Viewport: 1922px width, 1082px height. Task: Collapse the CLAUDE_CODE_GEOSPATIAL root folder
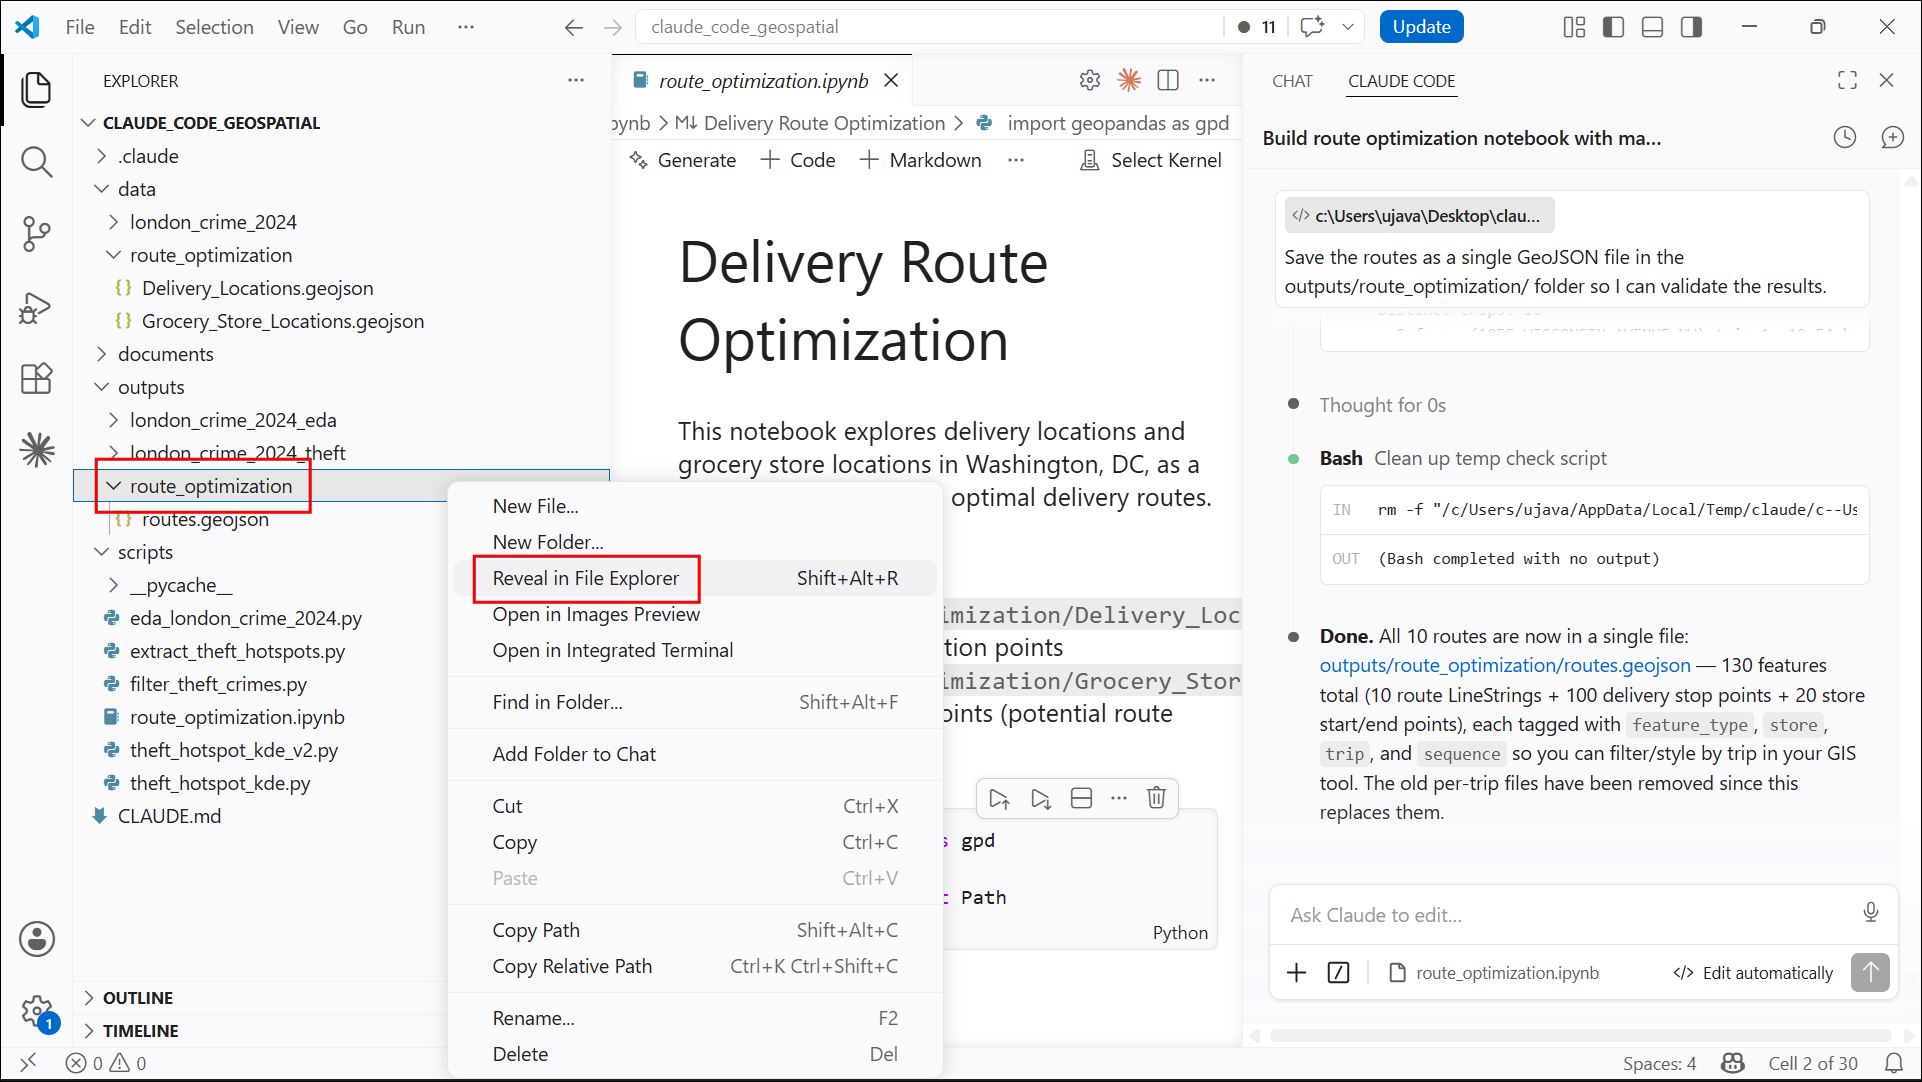tap(89, 123)
